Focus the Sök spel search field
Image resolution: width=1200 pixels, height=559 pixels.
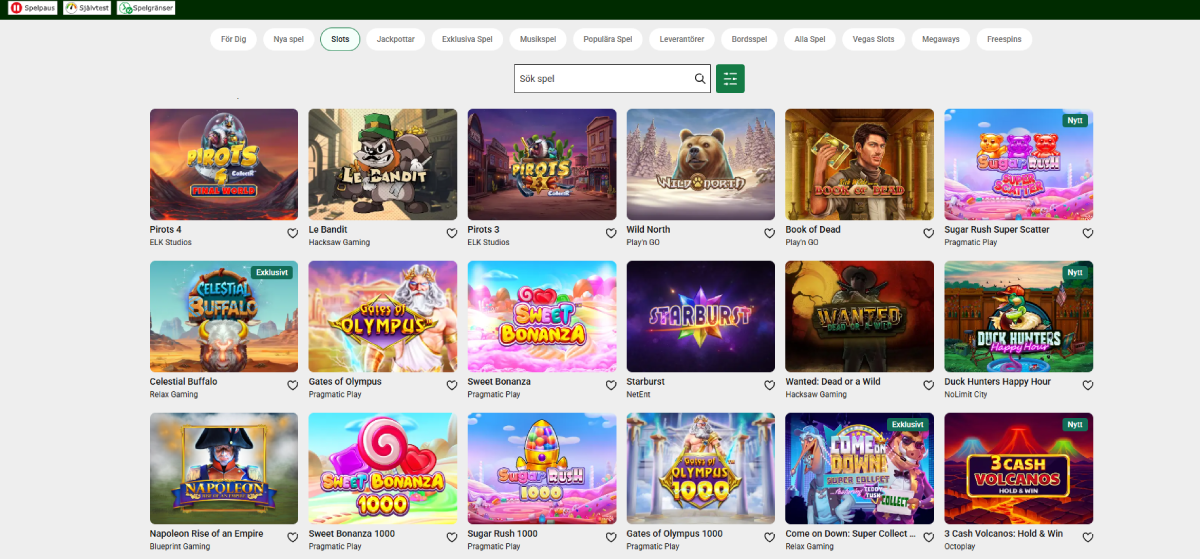pos(612,79)
